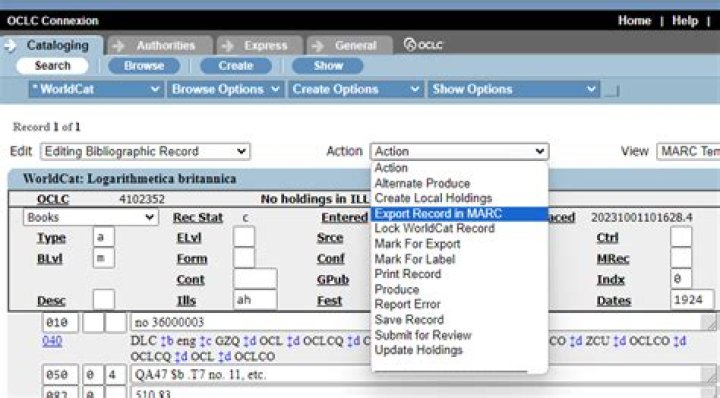This screenshot has height=398, width=720.
Task: Click the arrow icon on General tab
Action: [318, 46]
